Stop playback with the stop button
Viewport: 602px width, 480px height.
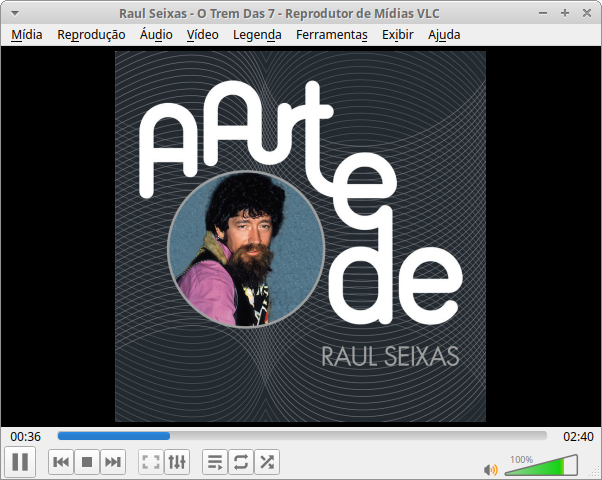click(x=87, y=462)
